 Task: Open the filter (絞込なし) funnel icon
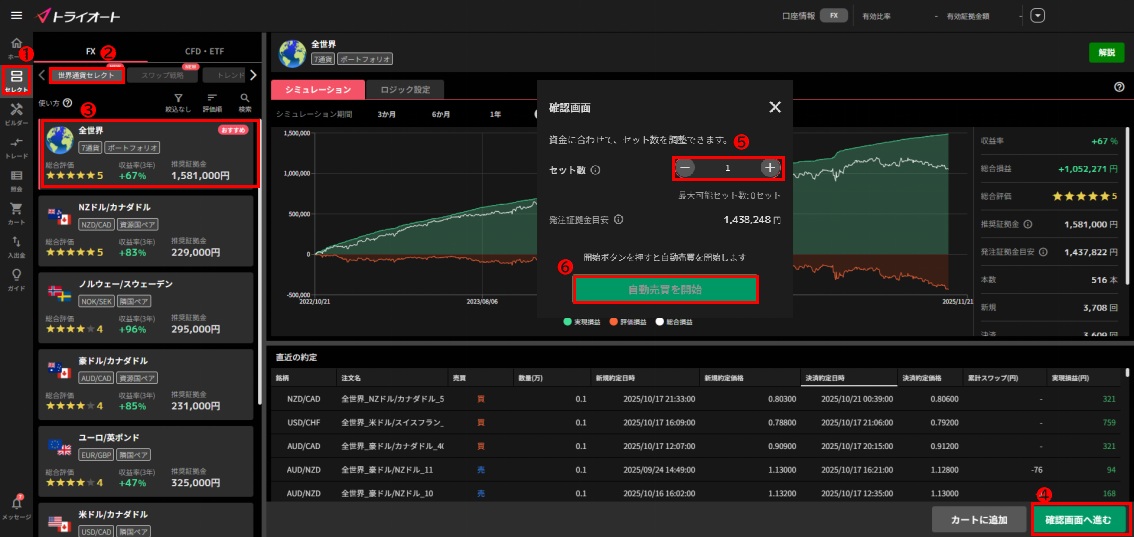178,101
